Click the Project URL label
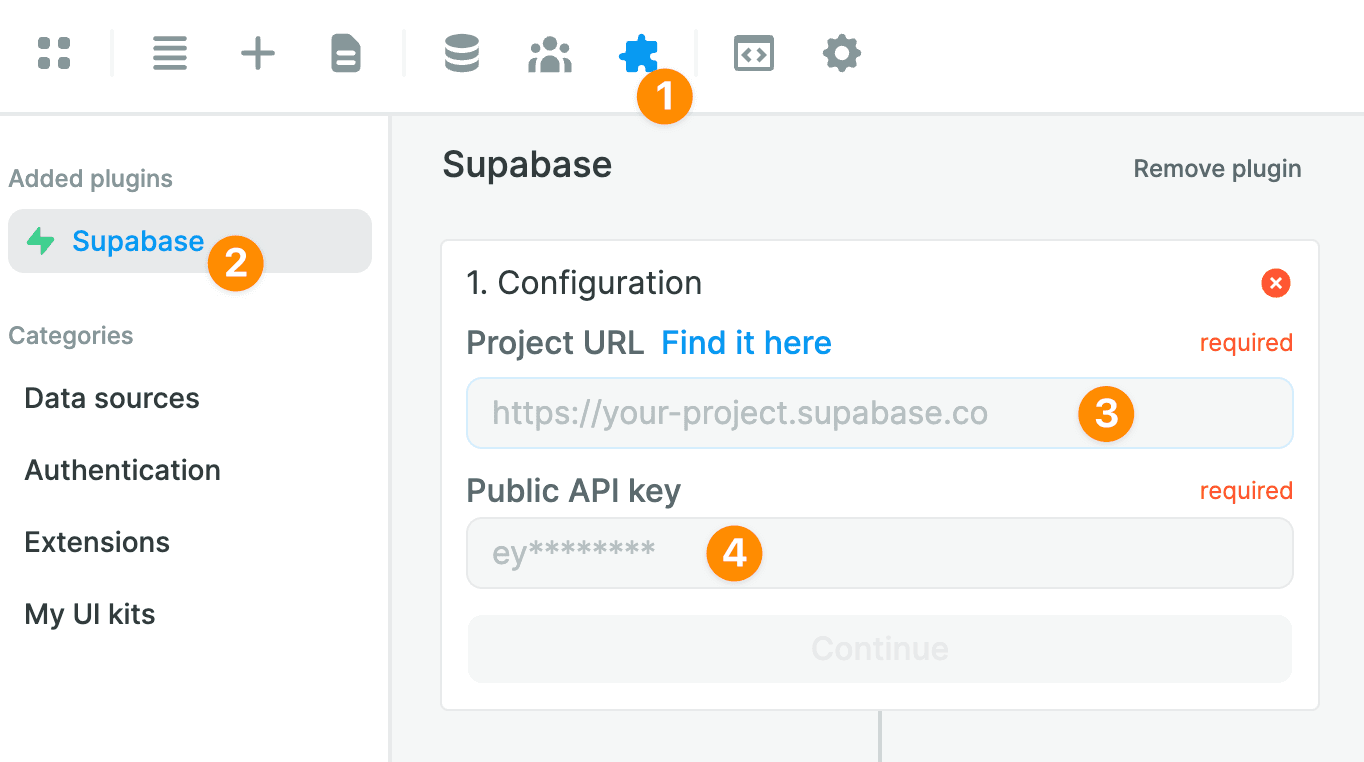The width and height of the screenshot is (1364, 762). [555, 343]
